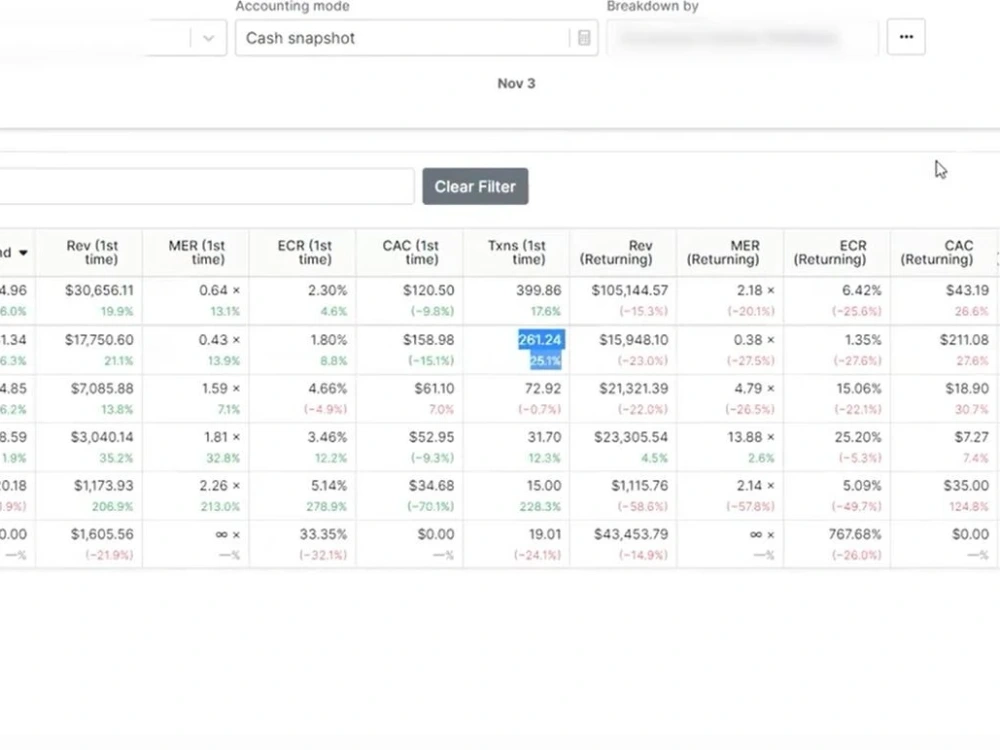The height and width of the screenshot is (750, 1000).
Task: Click the 2.18 × returning MER value
Action: [756, 290]
